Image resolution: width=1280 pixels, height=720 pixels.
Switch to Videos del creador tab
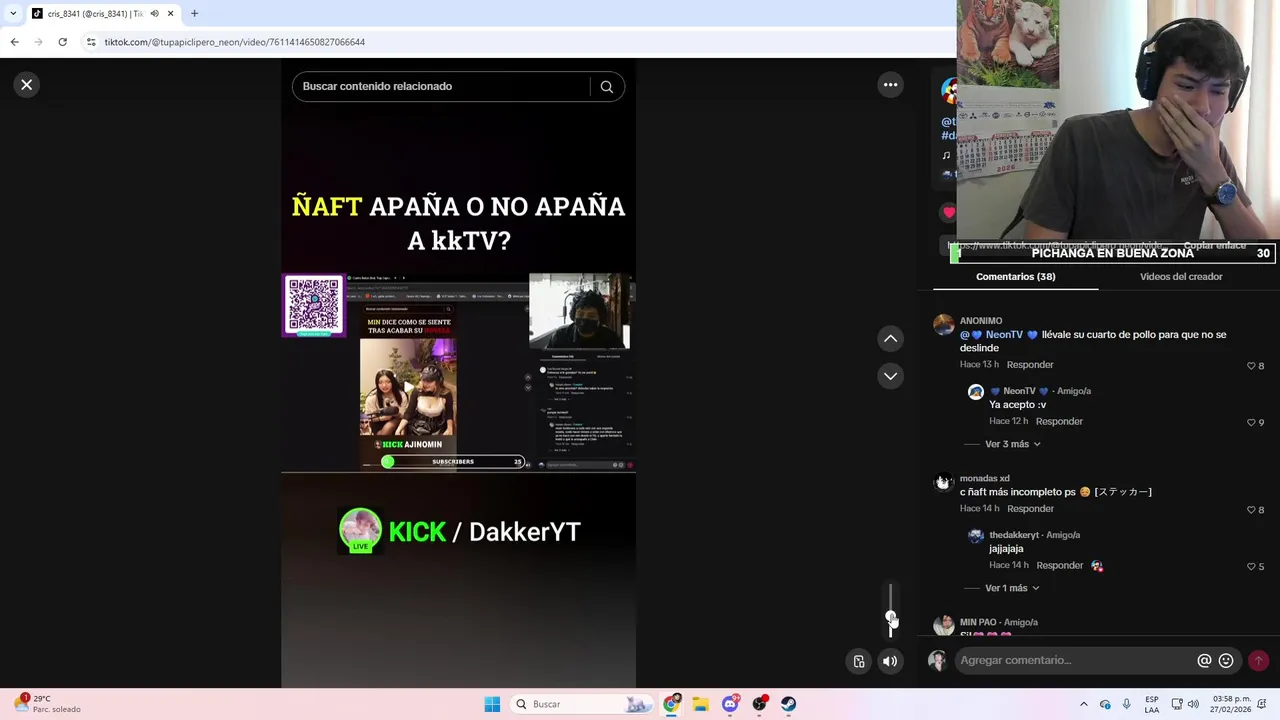(x=1181, y=277)
